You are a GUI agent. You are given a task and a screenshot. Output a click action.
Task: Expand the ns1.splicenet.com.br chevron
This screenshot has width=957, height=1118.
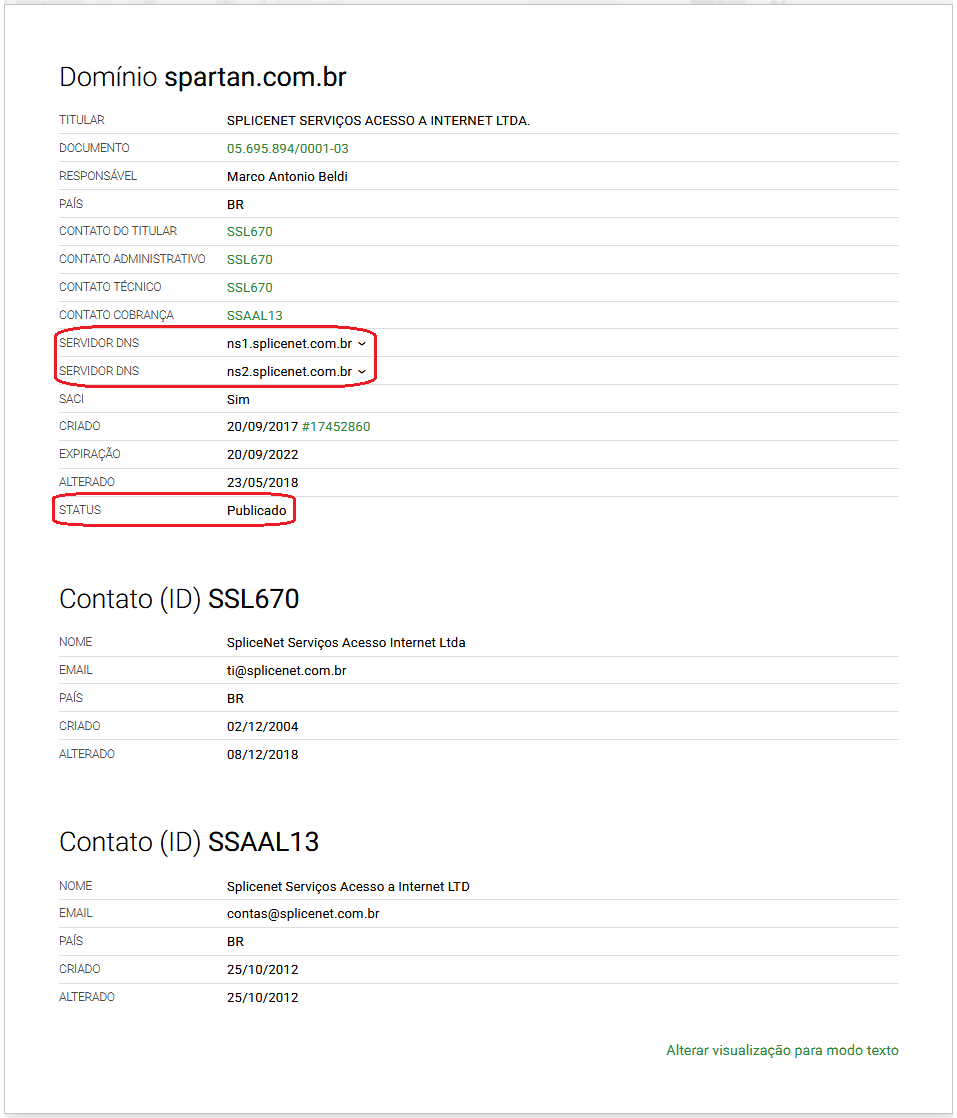coord(362,344)
